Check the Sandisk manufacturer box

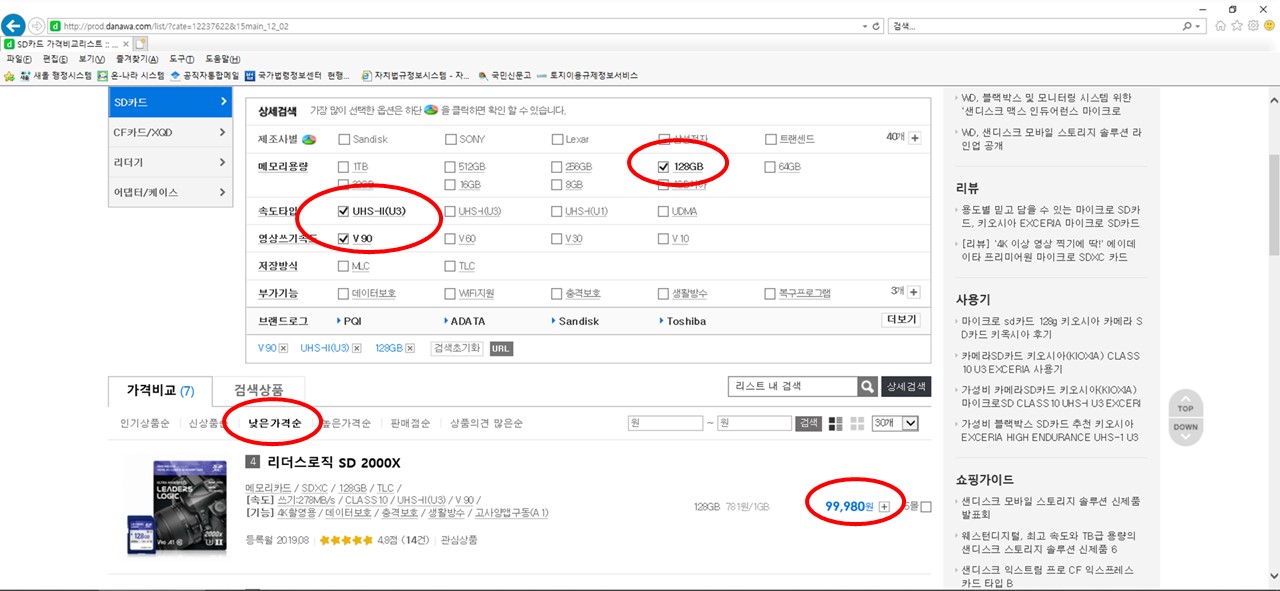pyautogui.click(x=345, y=139)
